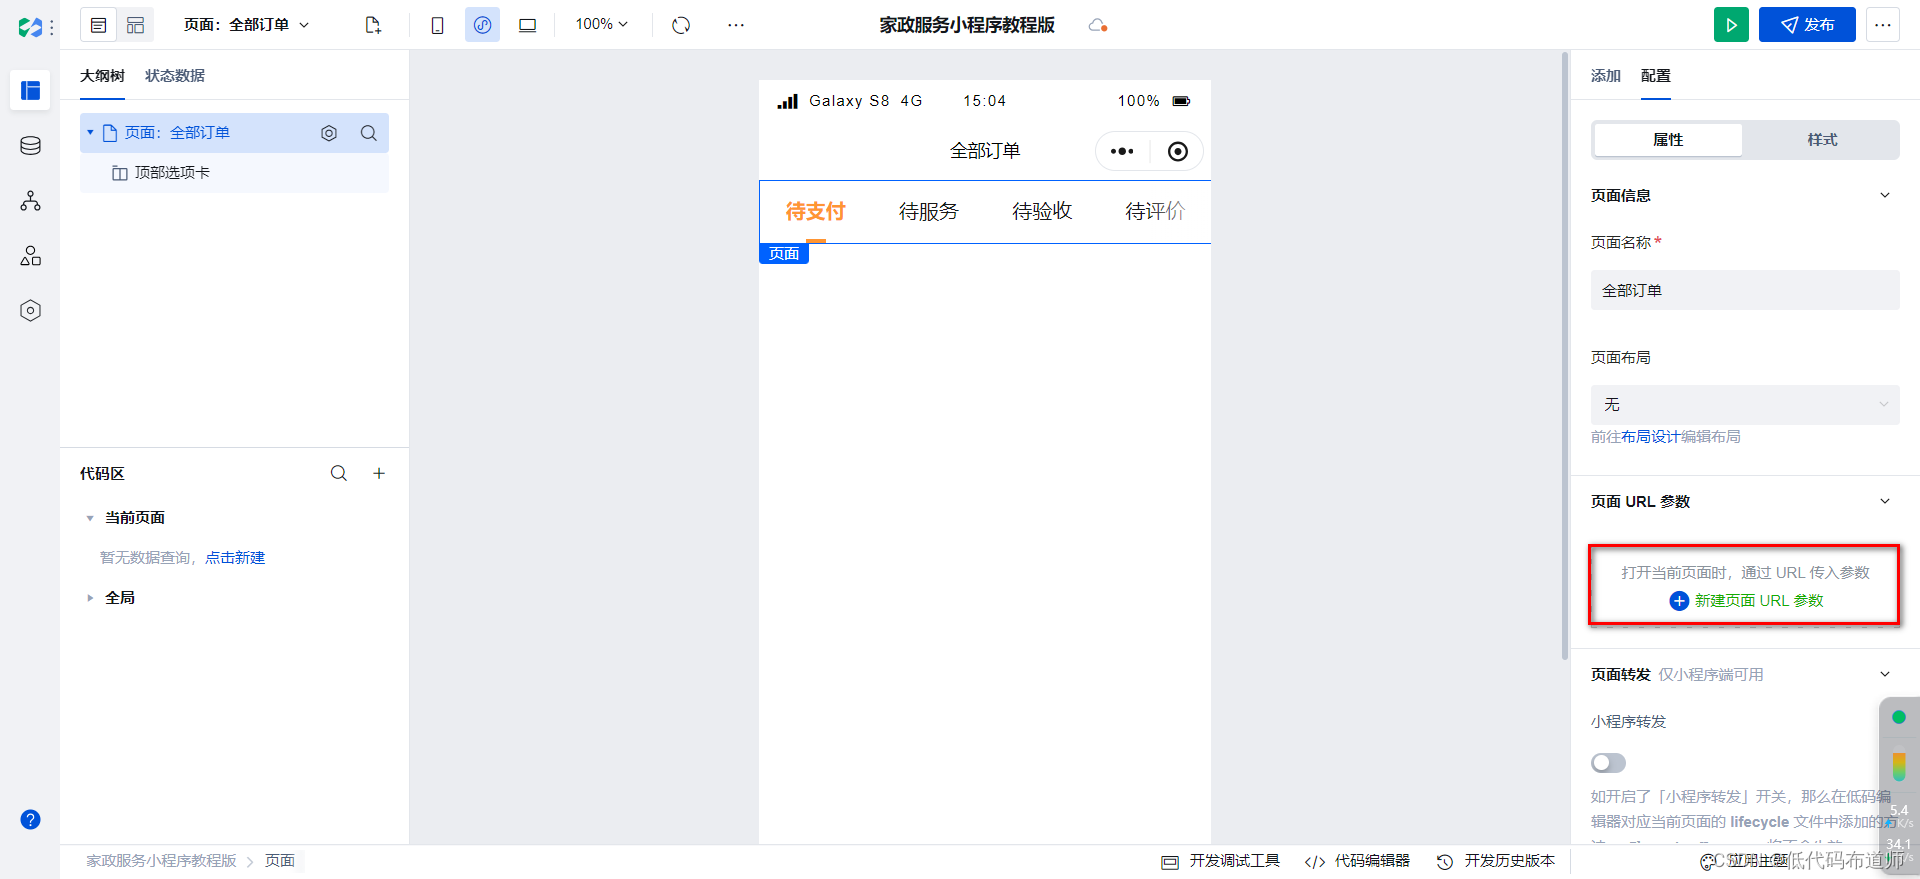The height and width of the screenshot is (879, 1920).
Task: Select the PC desktop preview icon
Action: (527, 25)
